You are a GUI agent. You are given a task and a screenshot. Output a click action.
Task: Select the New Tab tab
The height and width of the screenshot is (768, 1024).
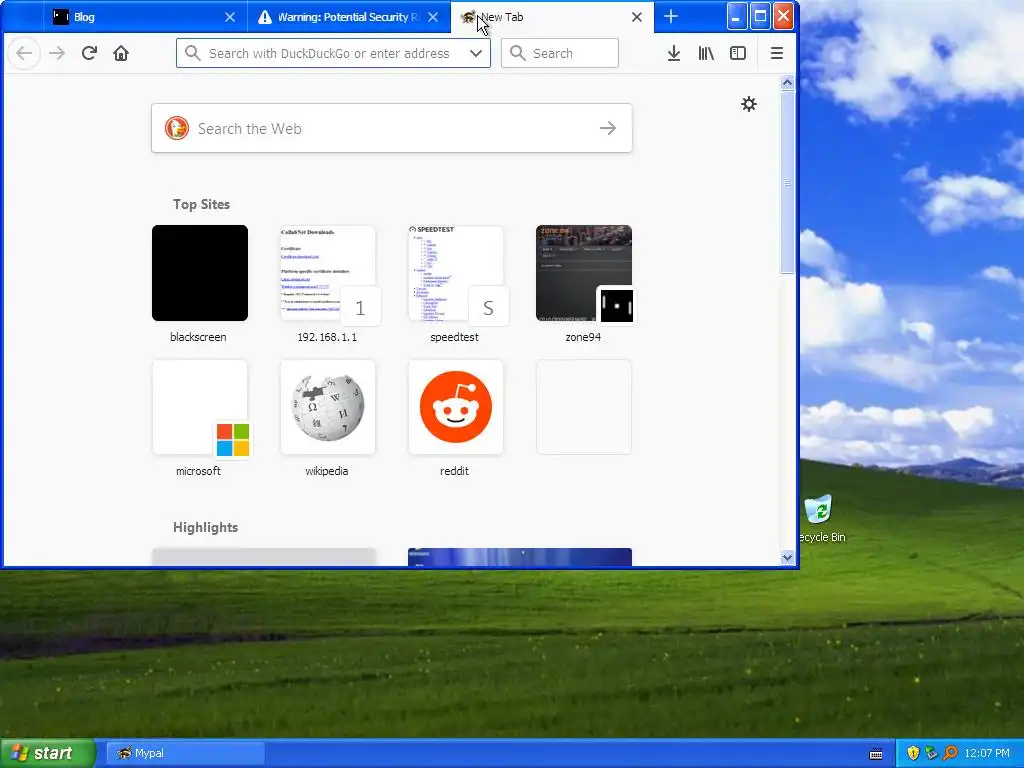[552, 17]
